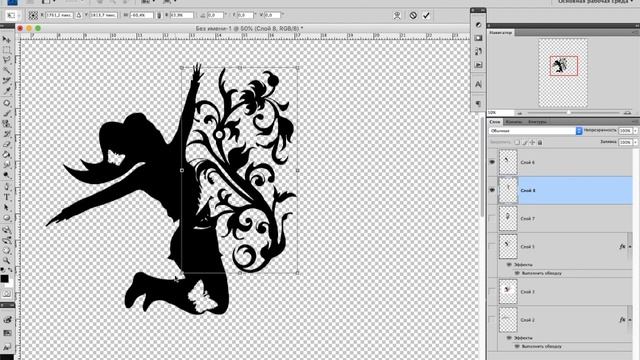Click the reference point locator grid
This screenshot has width=640, height=360.
[x=33, y=16]
